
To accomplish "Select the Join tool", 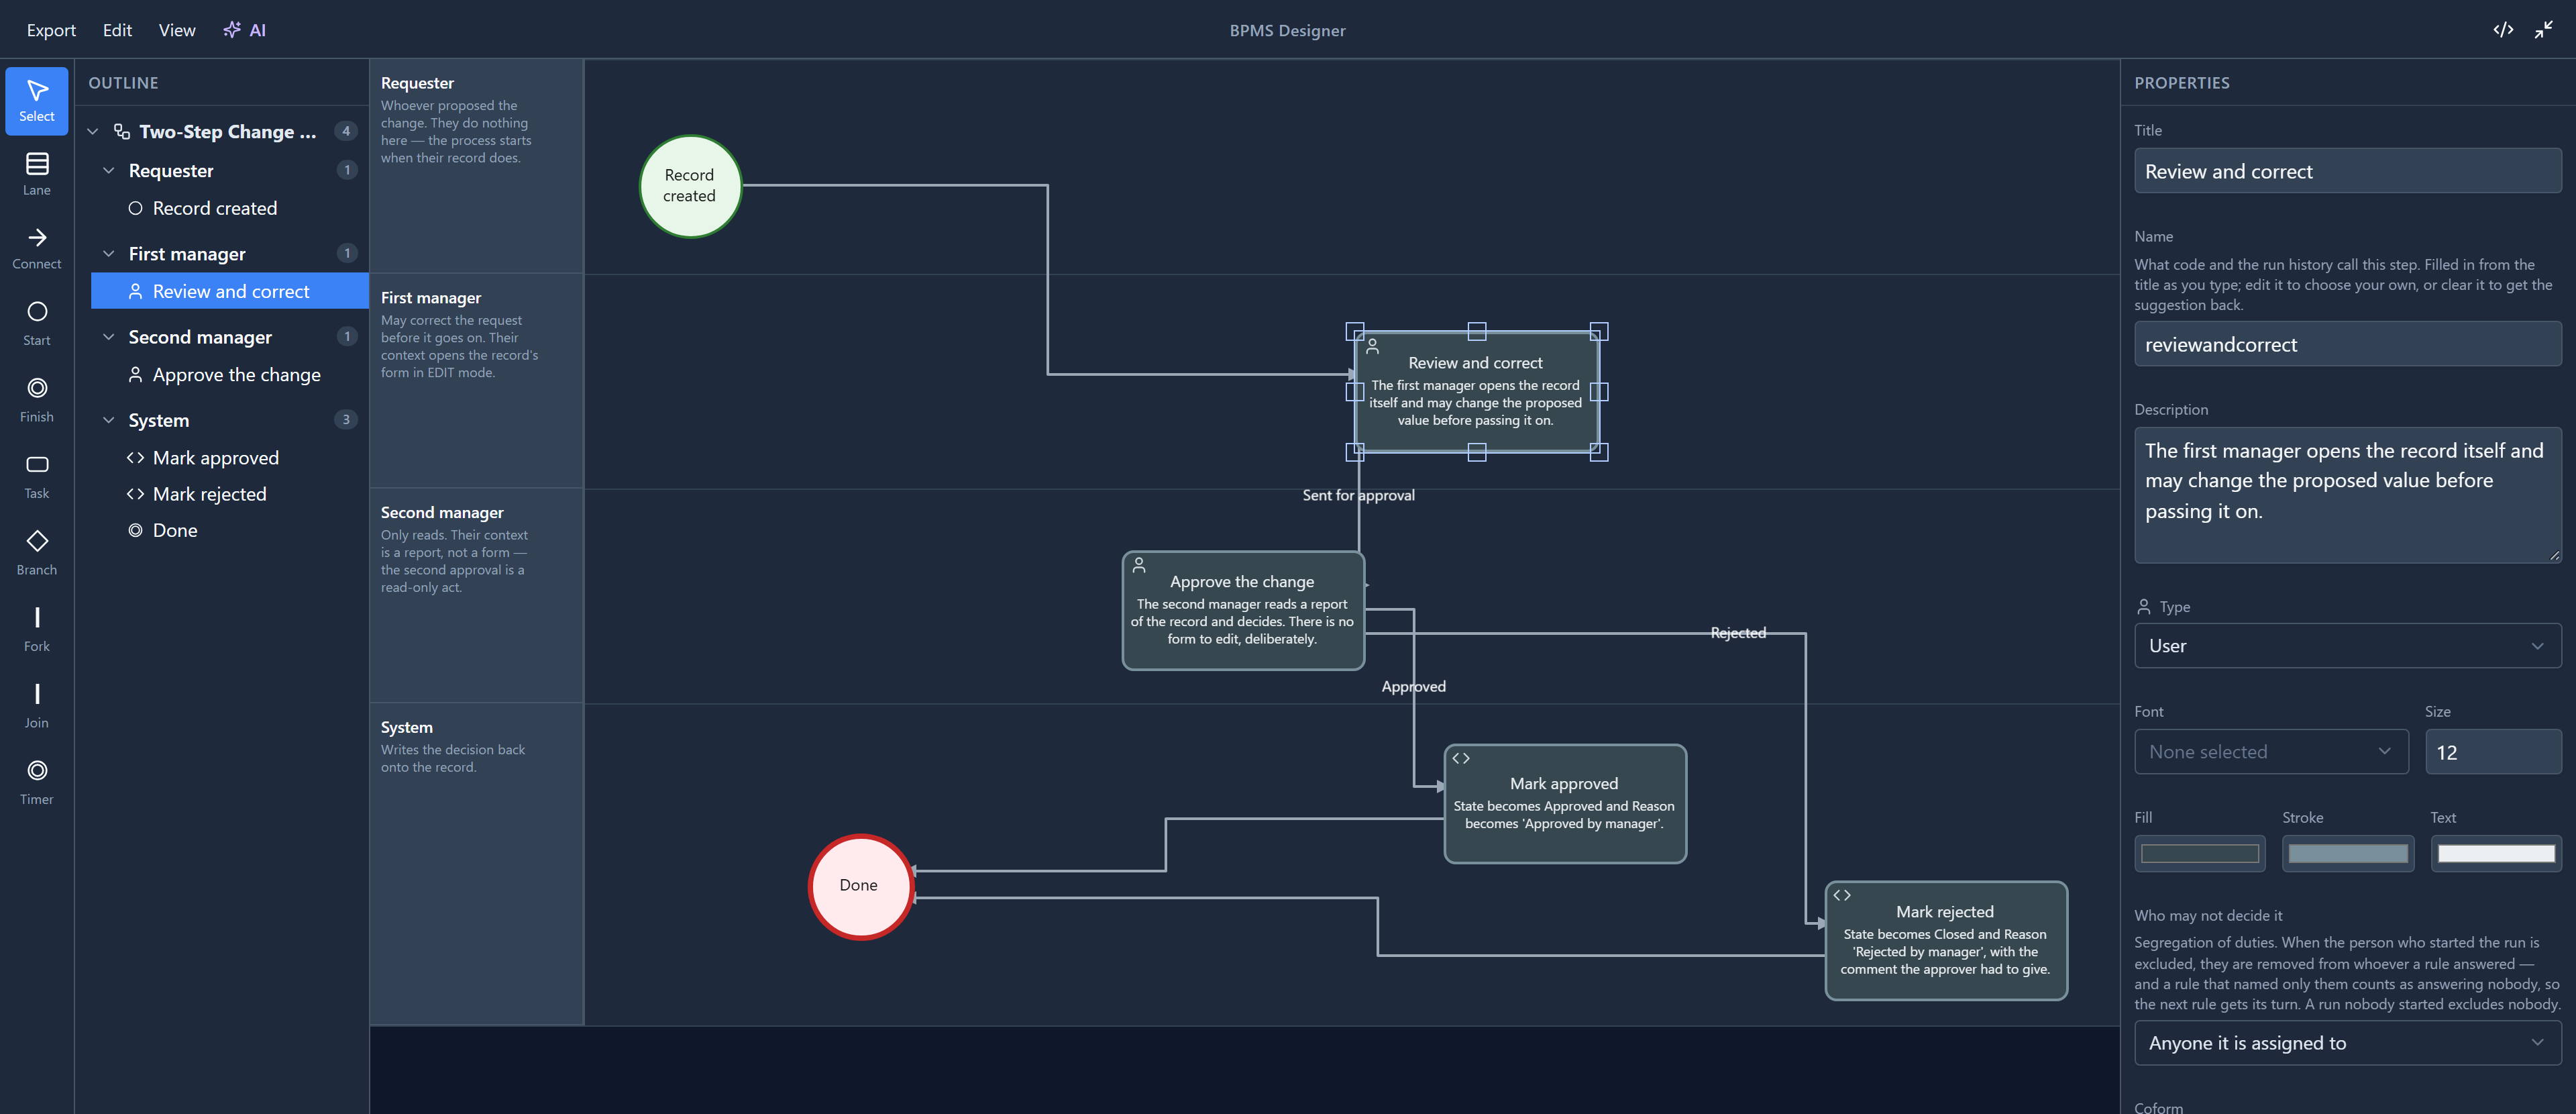I will (x=37, y=706).
